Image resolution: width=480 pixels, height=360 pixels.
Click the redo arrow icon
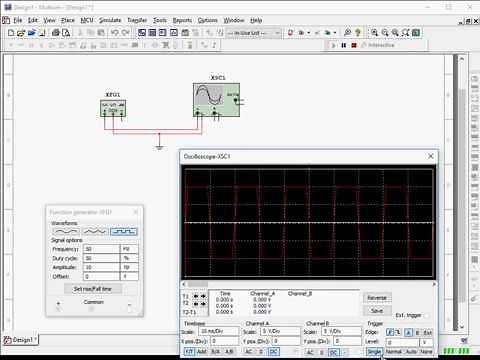coord(125,33)
